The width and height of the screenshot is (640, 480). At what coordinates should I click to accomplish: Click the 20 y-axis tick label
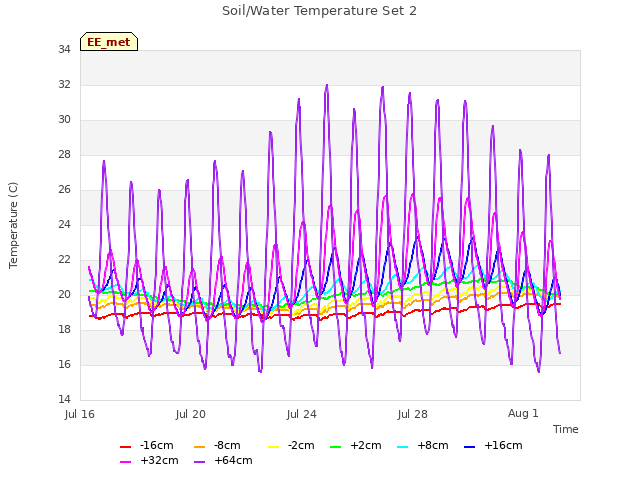64,294
